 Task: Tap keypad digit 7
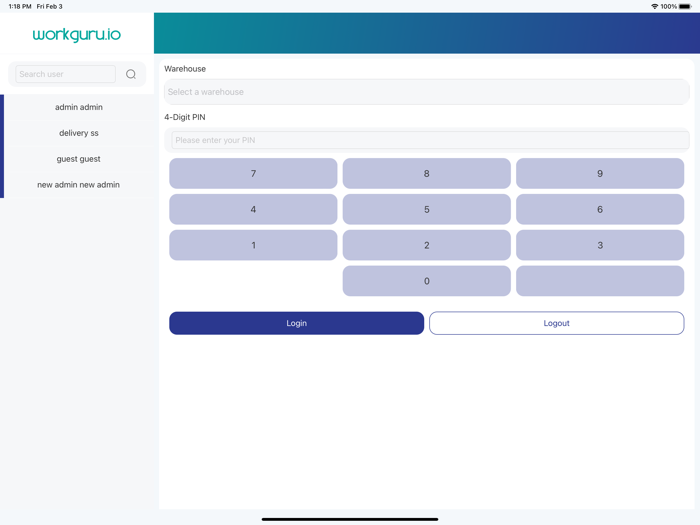click(253, 173)
